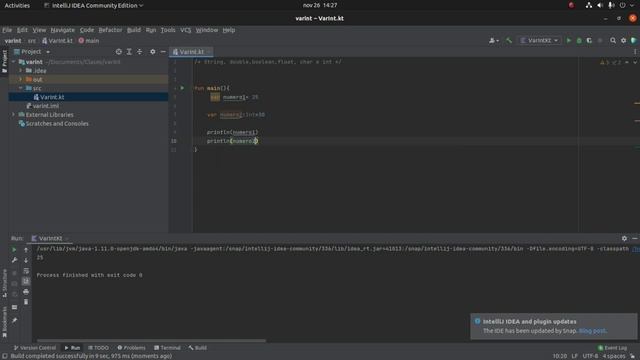Viewport: 640px width, 360px height.
Task: Click the layout icon in Run panel sidebar
Action: (14, 307)
